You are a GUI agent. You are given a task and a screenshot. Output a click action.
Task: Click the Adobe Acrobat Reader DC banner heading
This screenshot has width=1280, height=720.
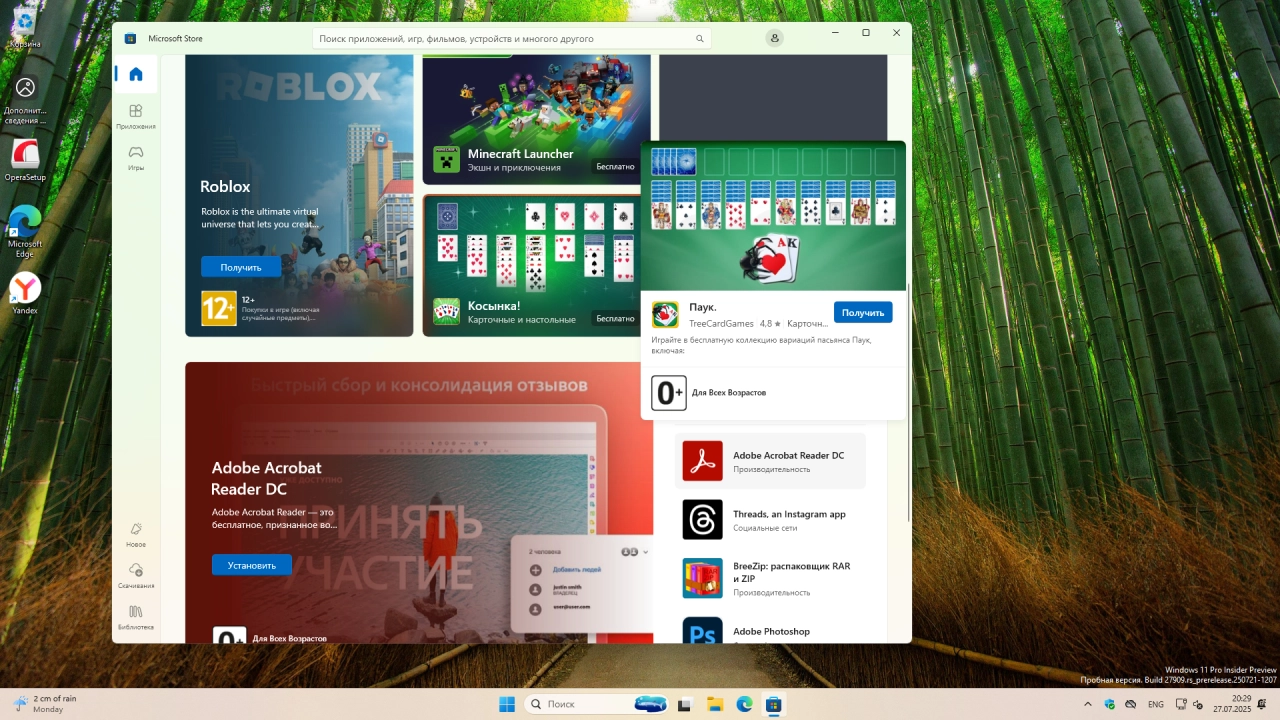pyautogui.click(x=265, y=478)
